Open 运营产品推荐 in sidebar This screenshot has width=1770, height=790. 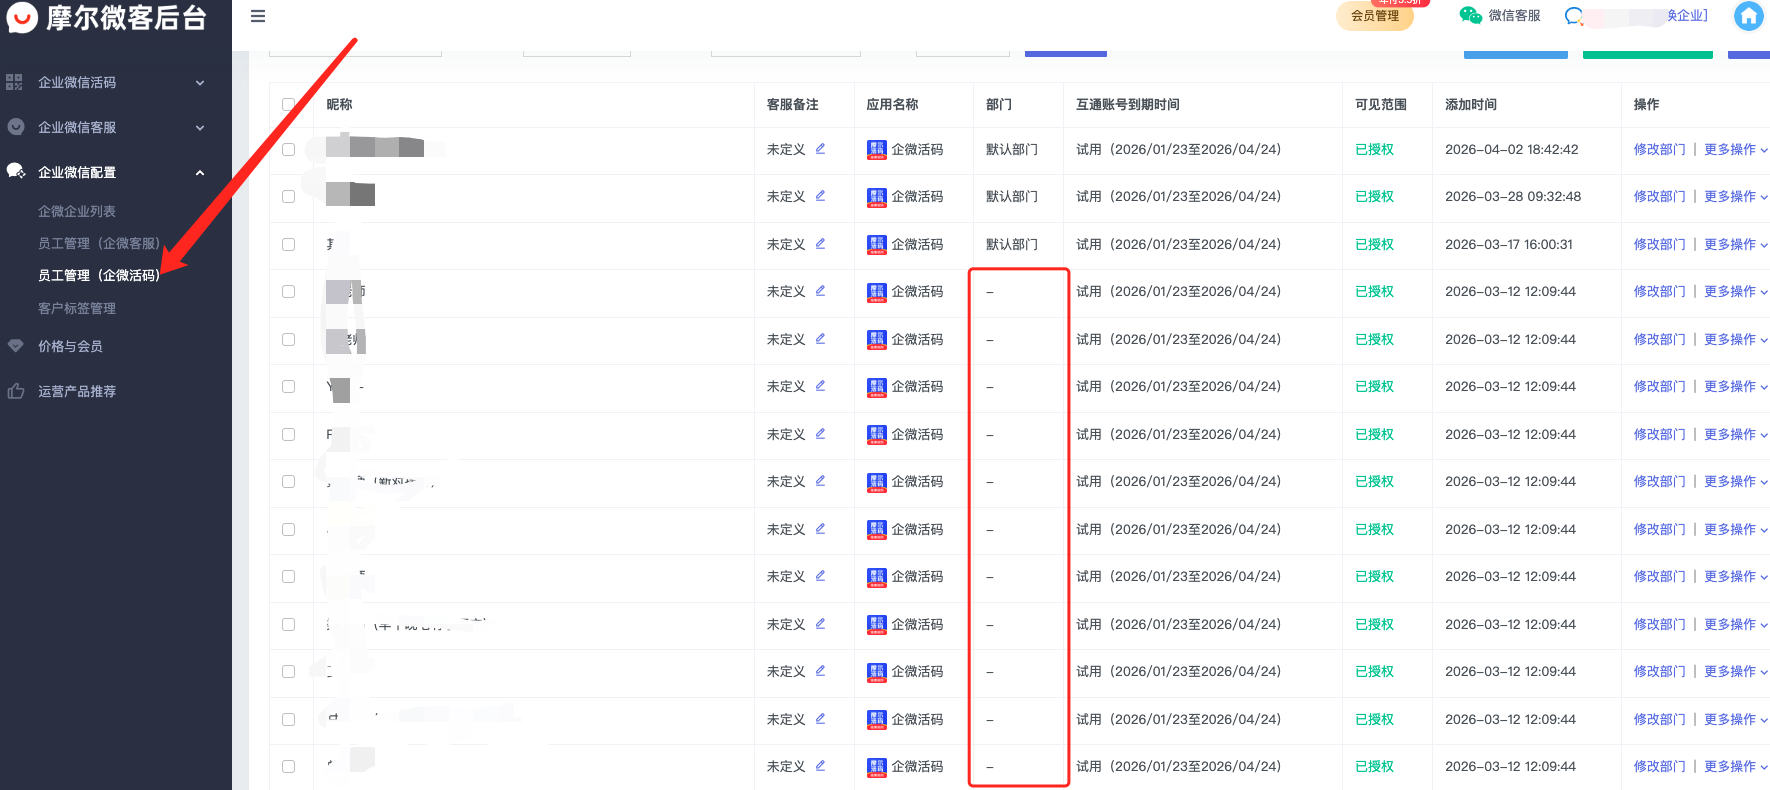coord(77,391)
